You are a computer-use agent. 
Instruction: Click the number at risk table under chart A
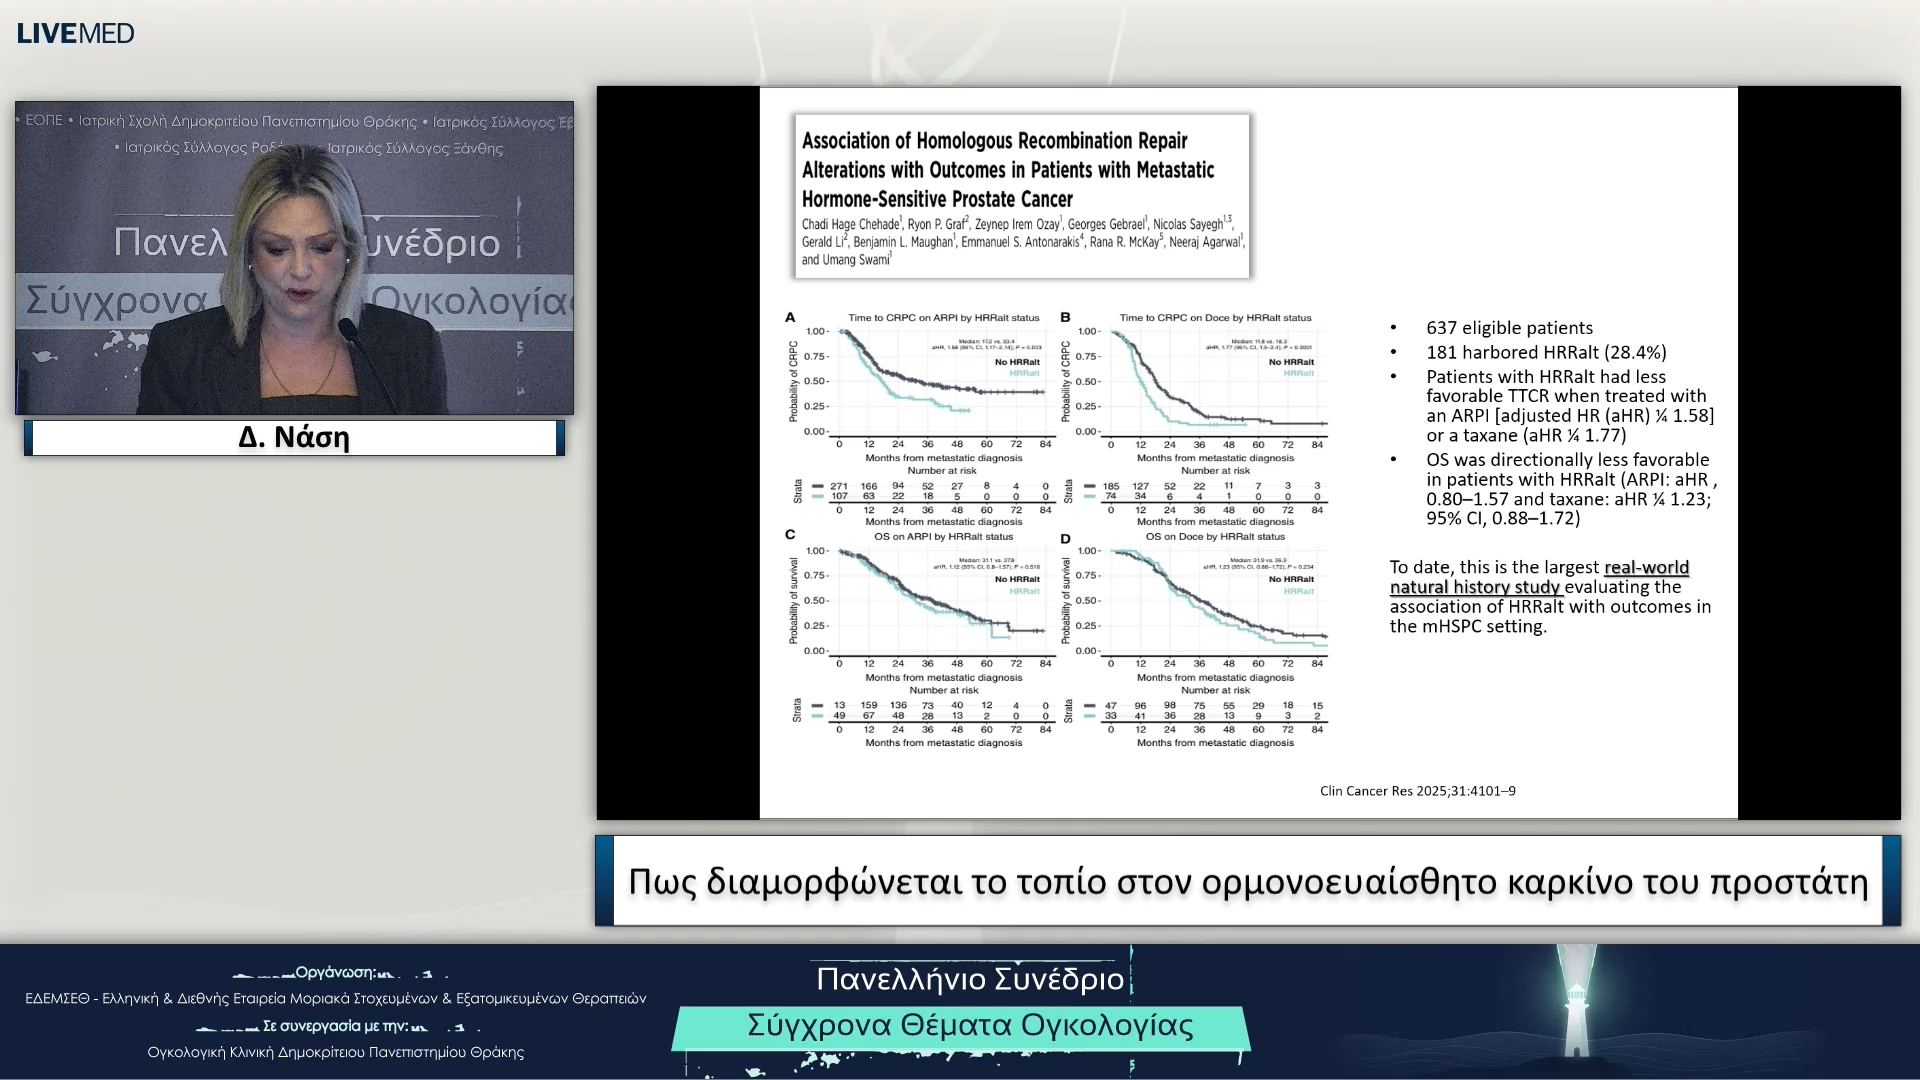(x=940, y=491)
